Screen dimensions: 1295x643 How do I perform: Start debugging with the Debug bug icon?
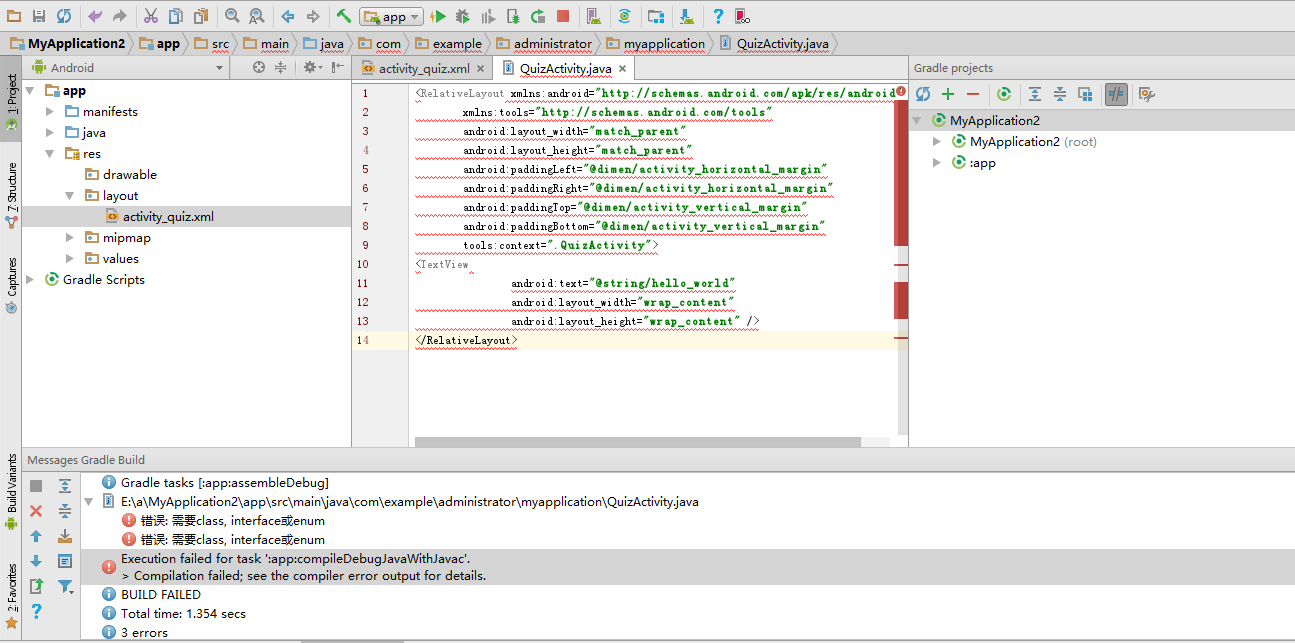click(x=462, y=16)
